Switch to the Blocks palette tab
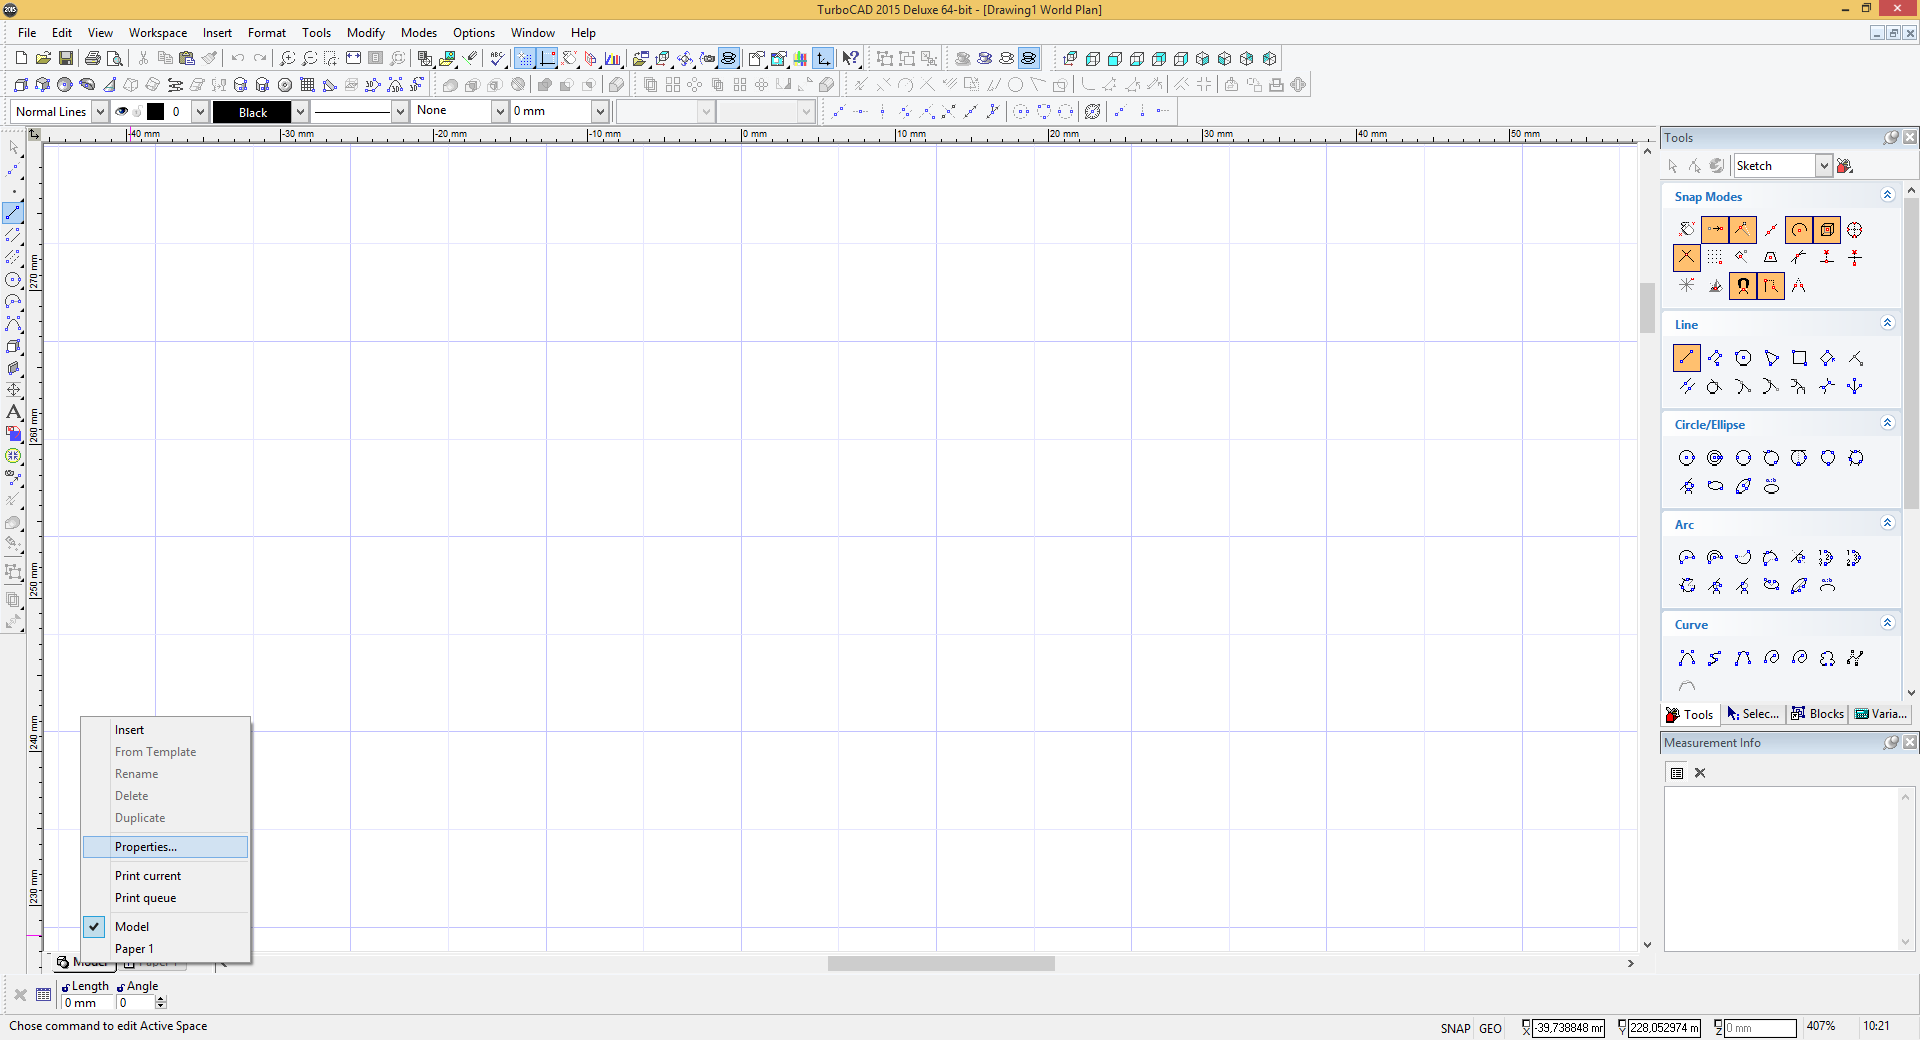This screenshot has height=1040, width=1920. (1817, 714)
